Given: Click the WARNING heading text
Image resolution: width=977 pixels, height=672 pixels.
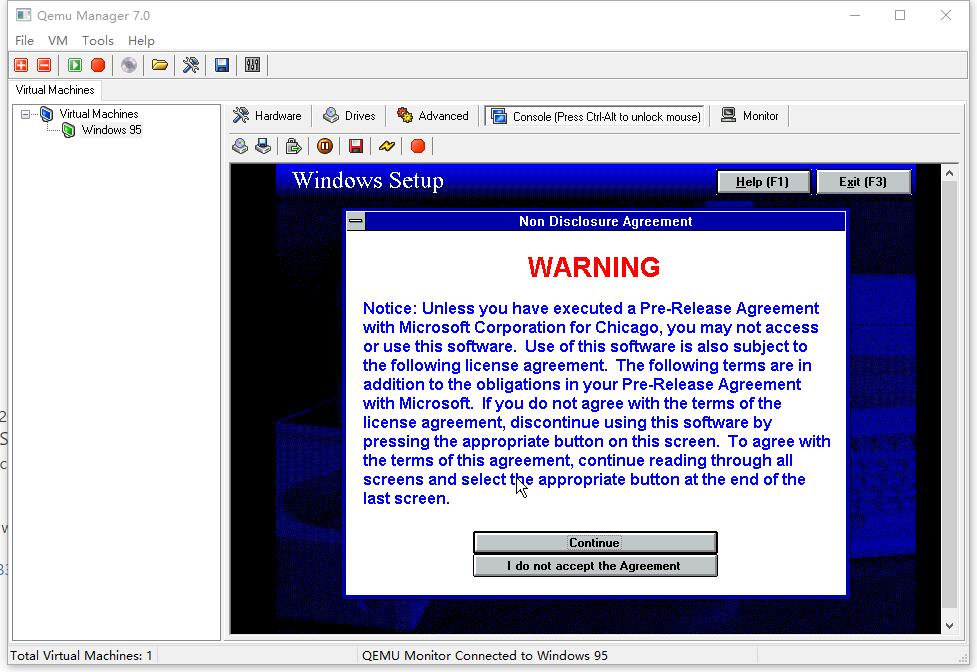Looking at the screenshot, I should pos(594,267).
